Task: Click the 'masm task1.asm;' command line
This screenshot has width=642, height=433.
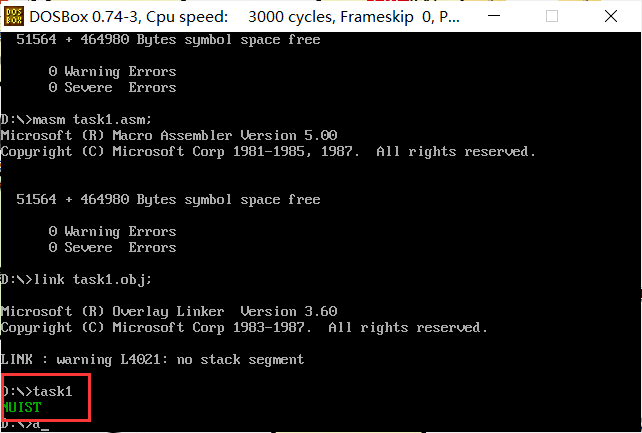Action: point(76,120)
